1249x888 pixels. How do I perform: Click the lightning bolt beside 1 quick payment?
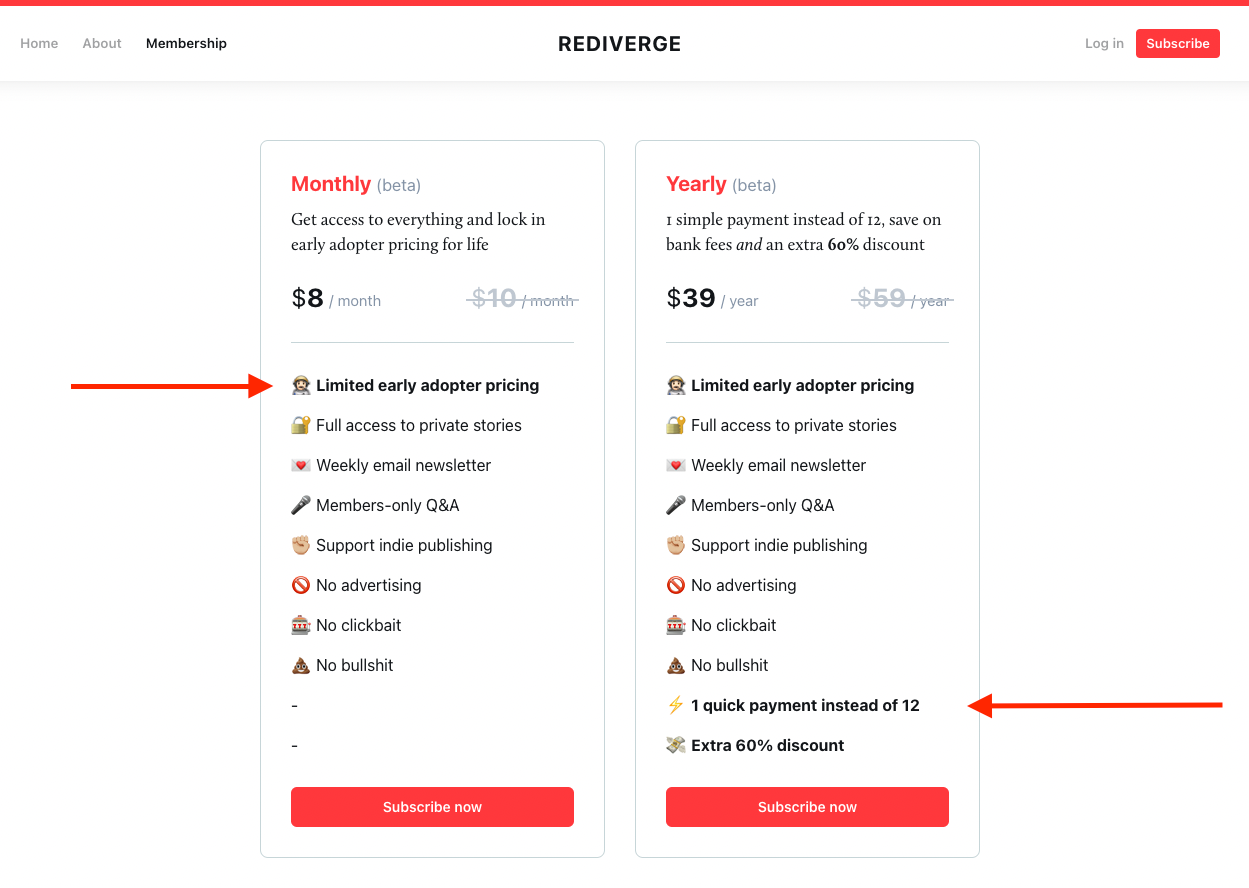[675, 705]
